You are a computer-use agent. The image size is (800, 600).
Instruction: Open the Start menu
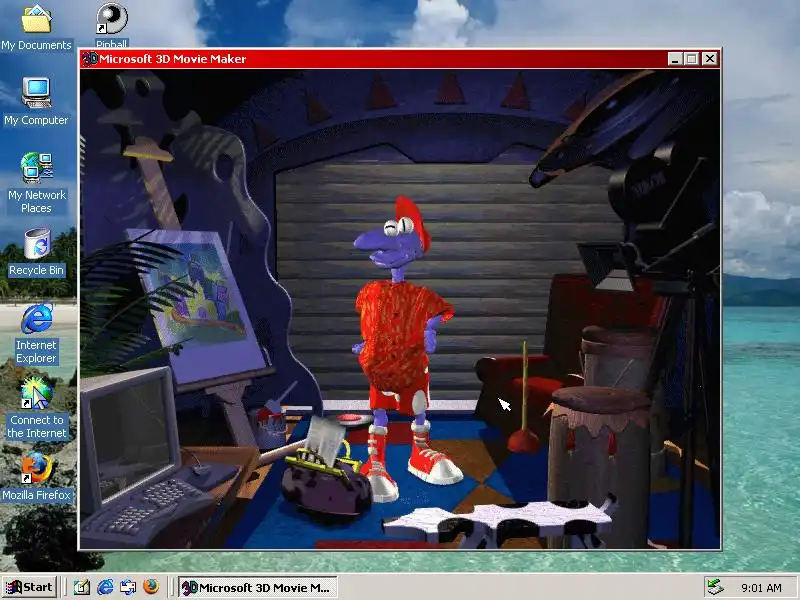tap(30, 587)
